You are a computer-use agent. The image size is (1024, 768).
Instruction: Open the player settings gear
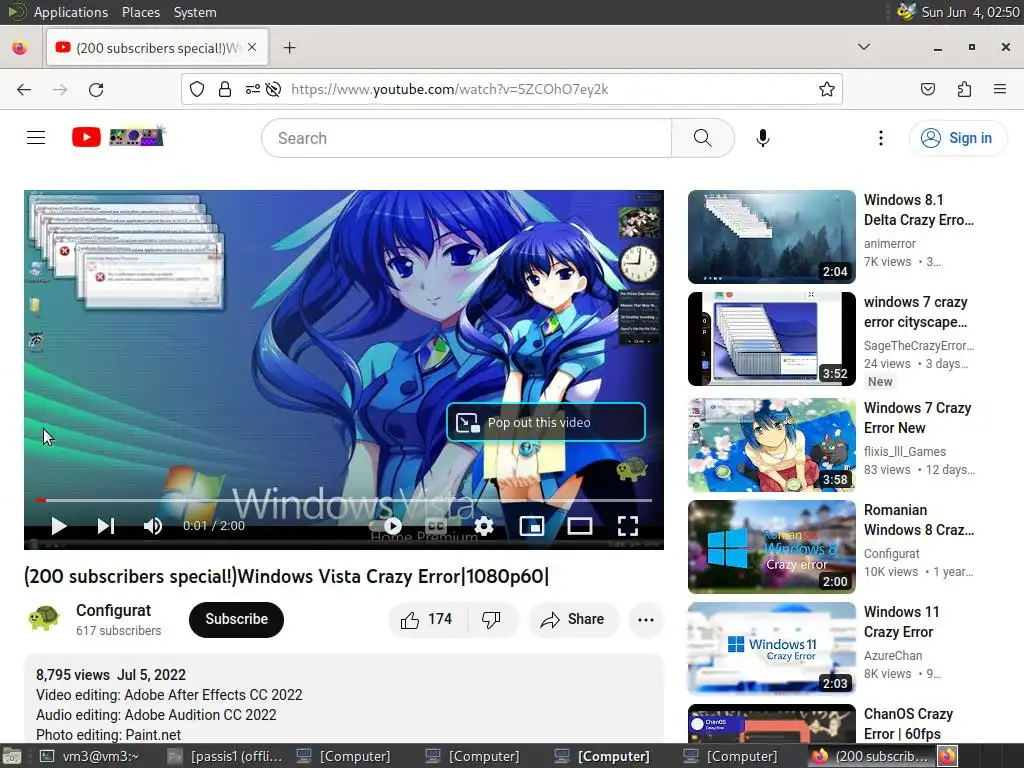click(x=484, y=526)
